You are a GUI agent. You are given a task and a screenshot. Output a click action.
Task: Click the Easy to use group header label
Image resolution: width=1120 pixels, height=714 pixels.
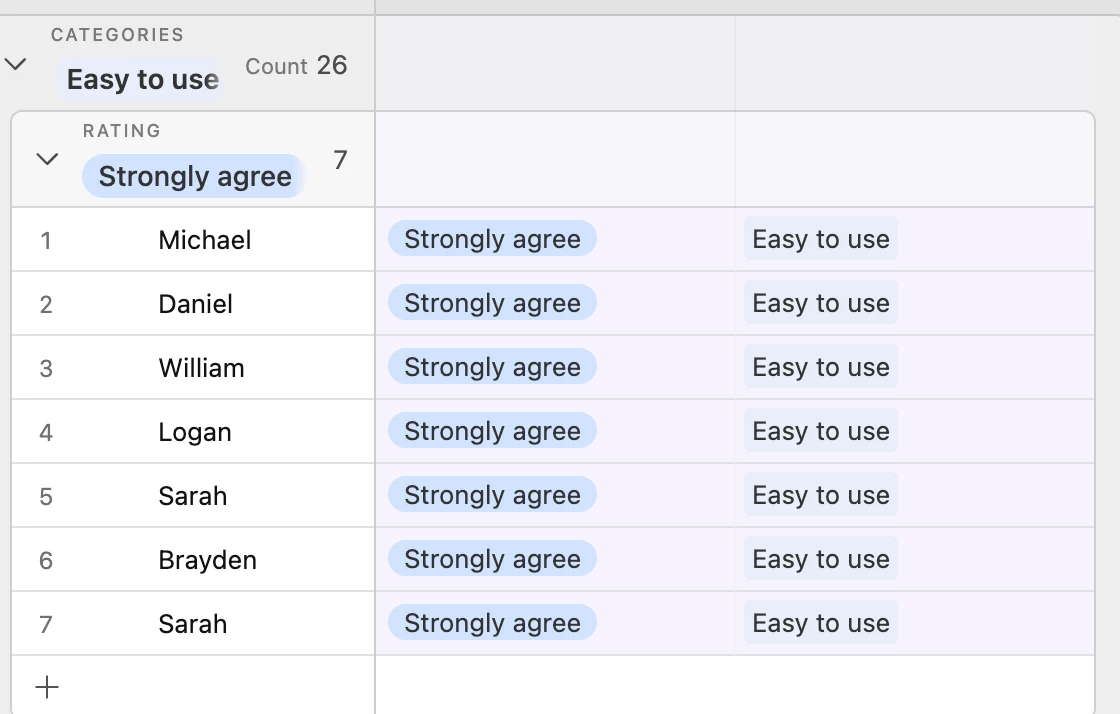click(x=142, y=79)
